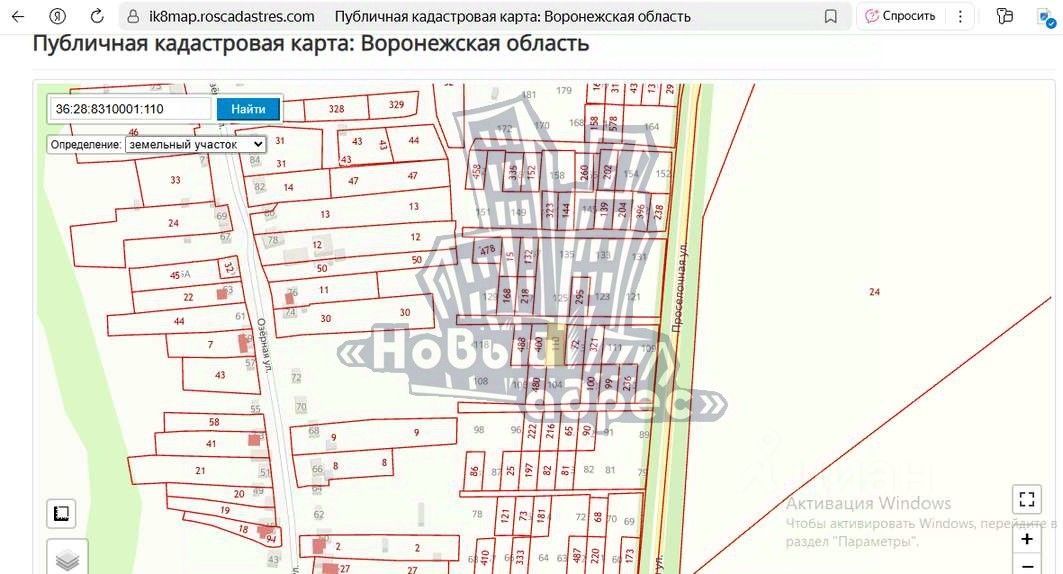Click parcel labeled 86
1063x574 pixels.
[x=474, y=470]
